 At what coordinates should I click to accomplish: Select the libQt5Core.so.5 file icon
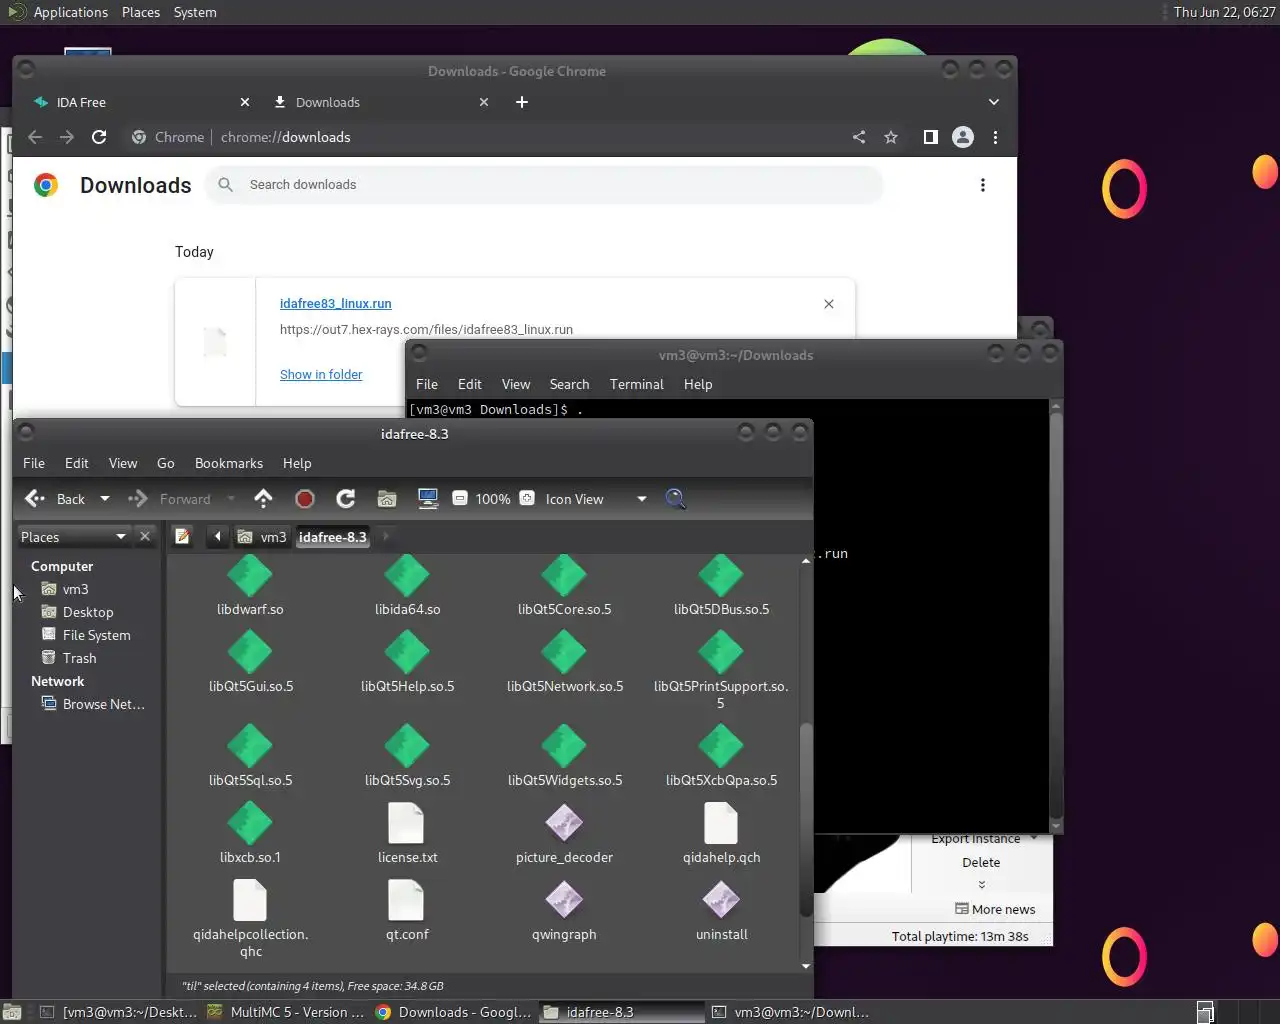tap(564, 576)
